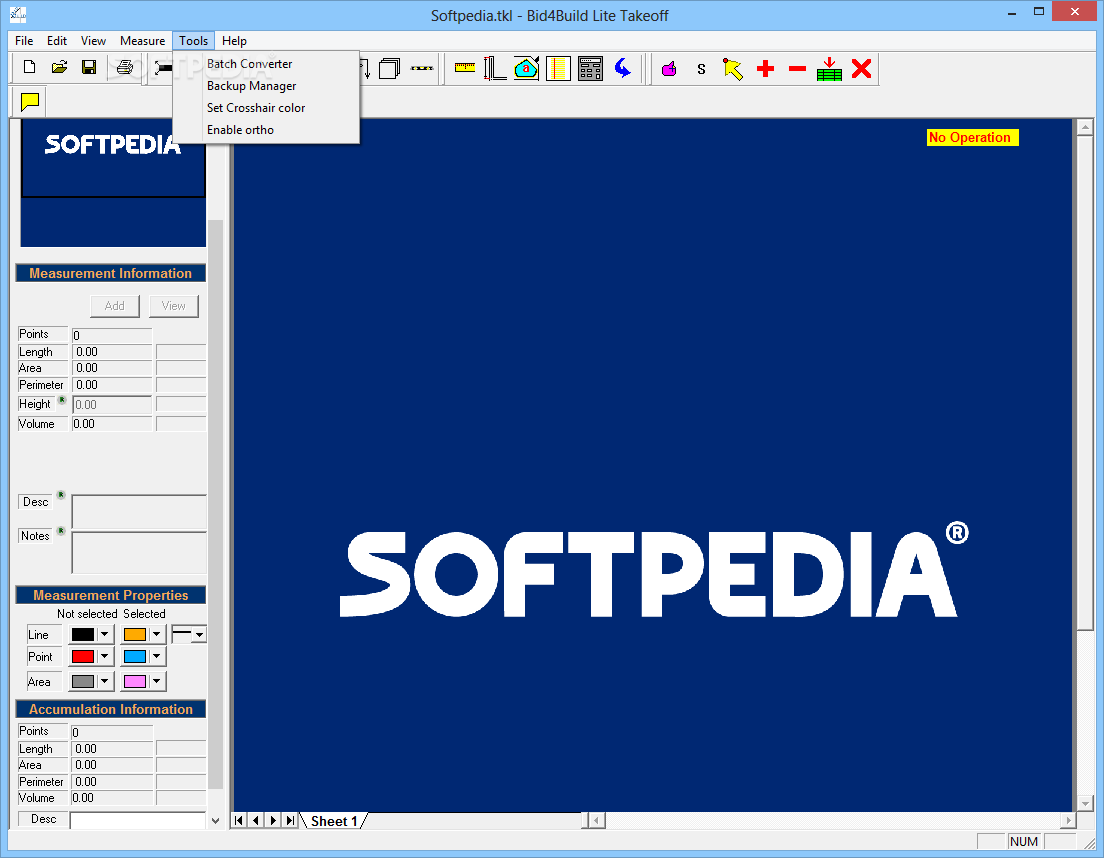Pick the orange Line selected color swatch

(134, 634)
